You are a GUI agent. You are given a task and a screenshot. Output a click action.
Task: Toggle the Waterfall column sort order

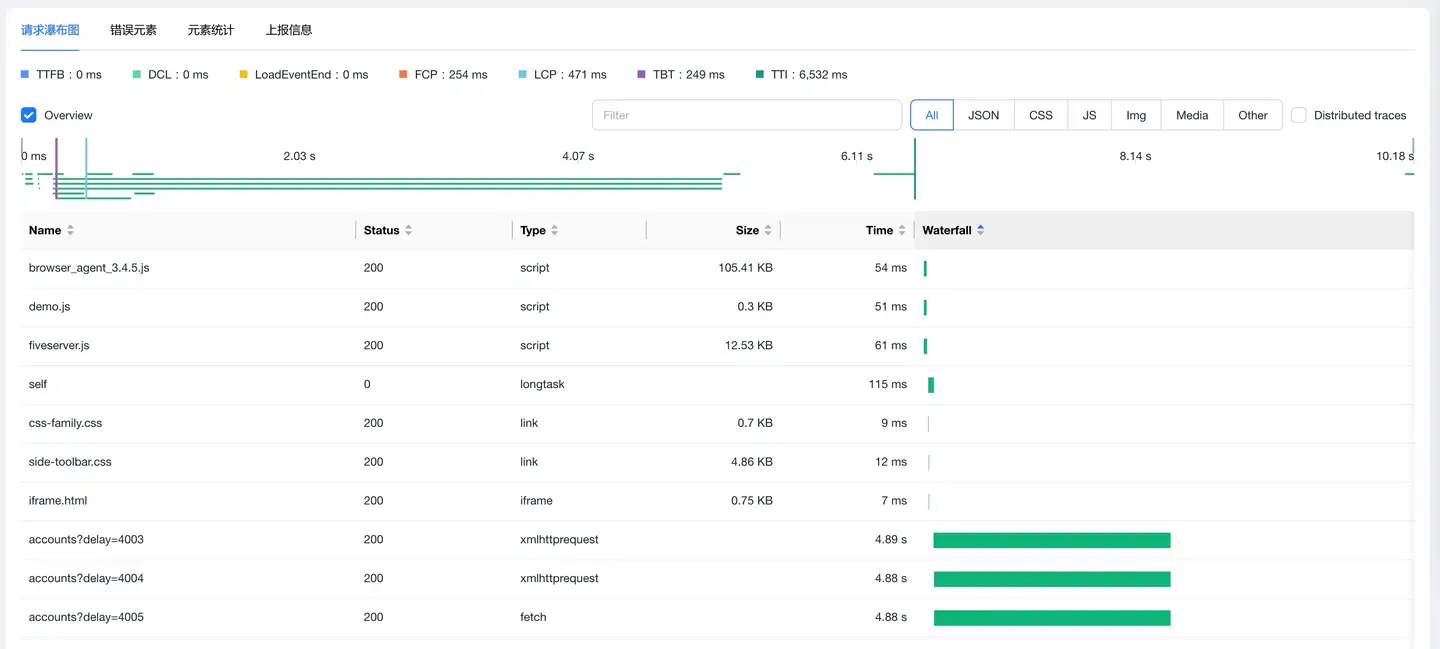click(980, 230)
